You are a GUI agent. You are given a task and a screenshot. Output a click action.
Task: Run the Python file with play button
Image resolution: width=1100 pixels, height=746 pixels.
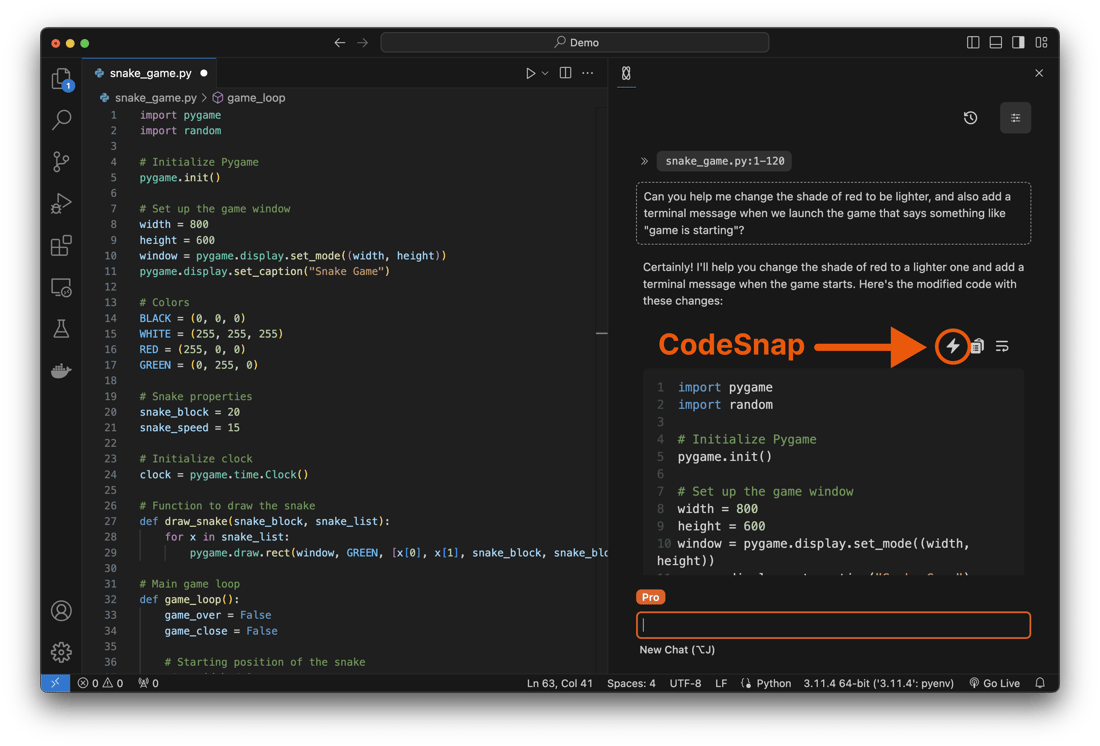point(530,73)
